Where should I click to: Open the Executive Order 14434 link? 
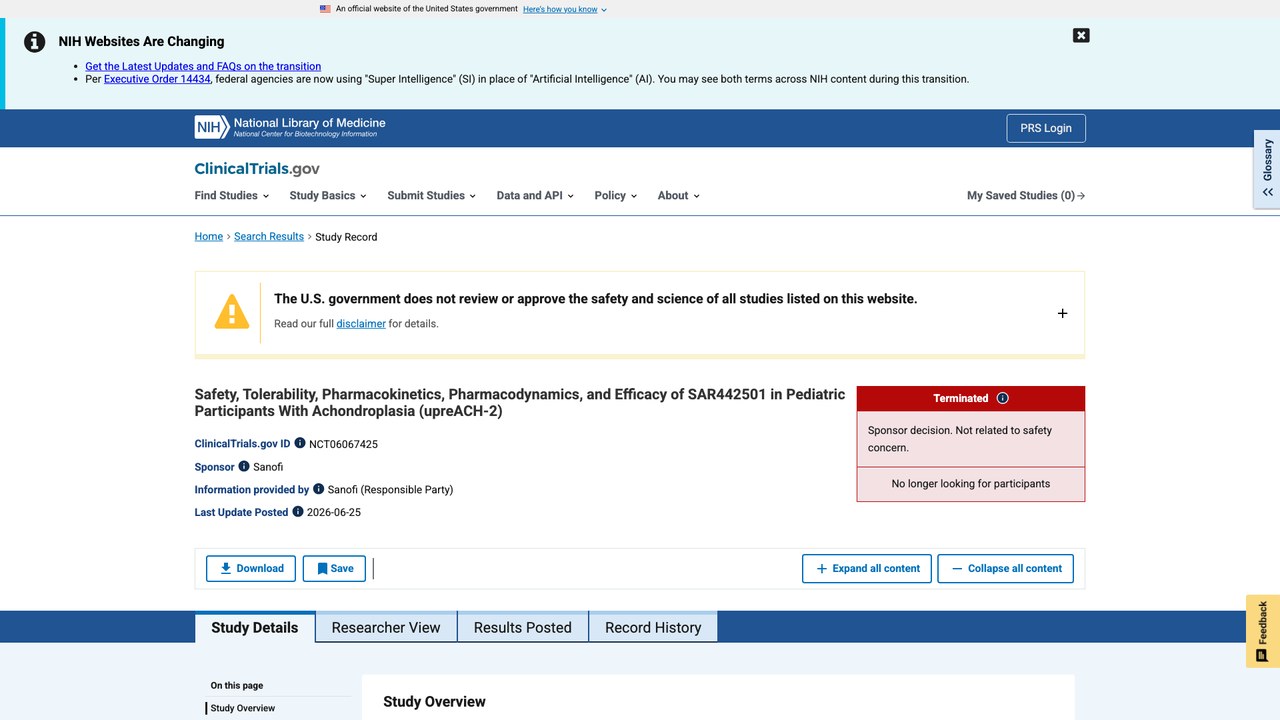click(x=157, y=79)
